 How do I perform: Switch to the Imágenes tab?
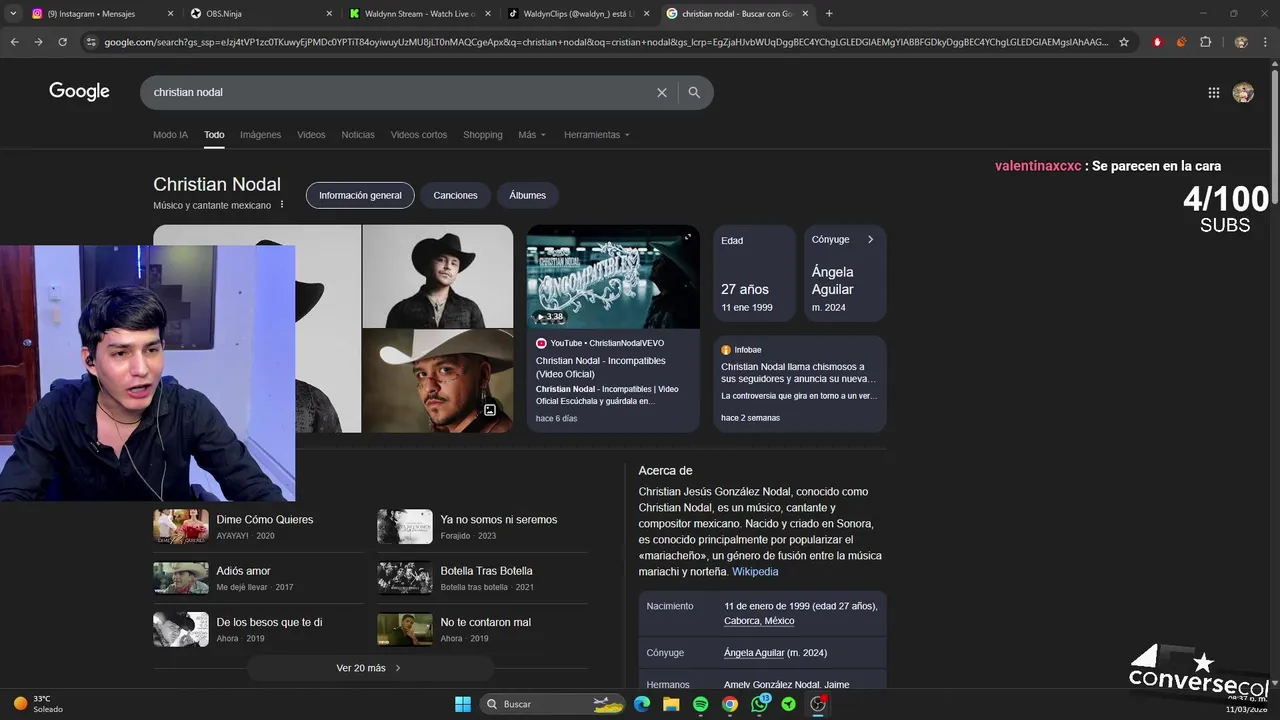click(x=260, y=135)
